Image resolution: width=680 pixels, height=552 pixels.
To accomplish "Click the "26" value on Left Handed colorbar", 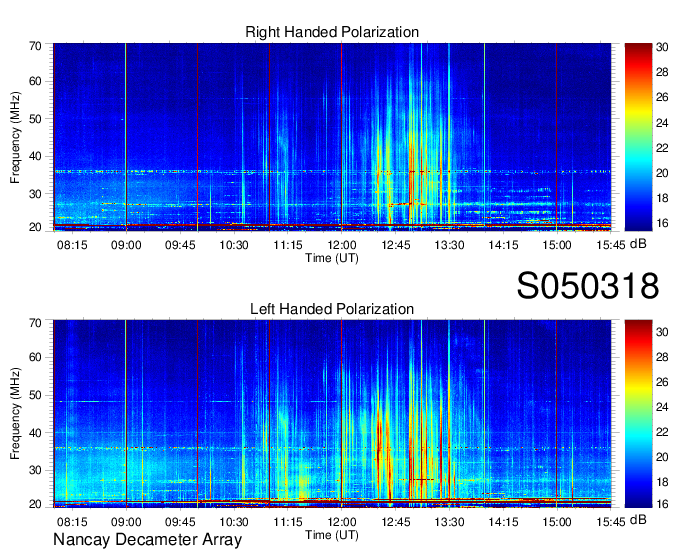I will coord(662,382).
